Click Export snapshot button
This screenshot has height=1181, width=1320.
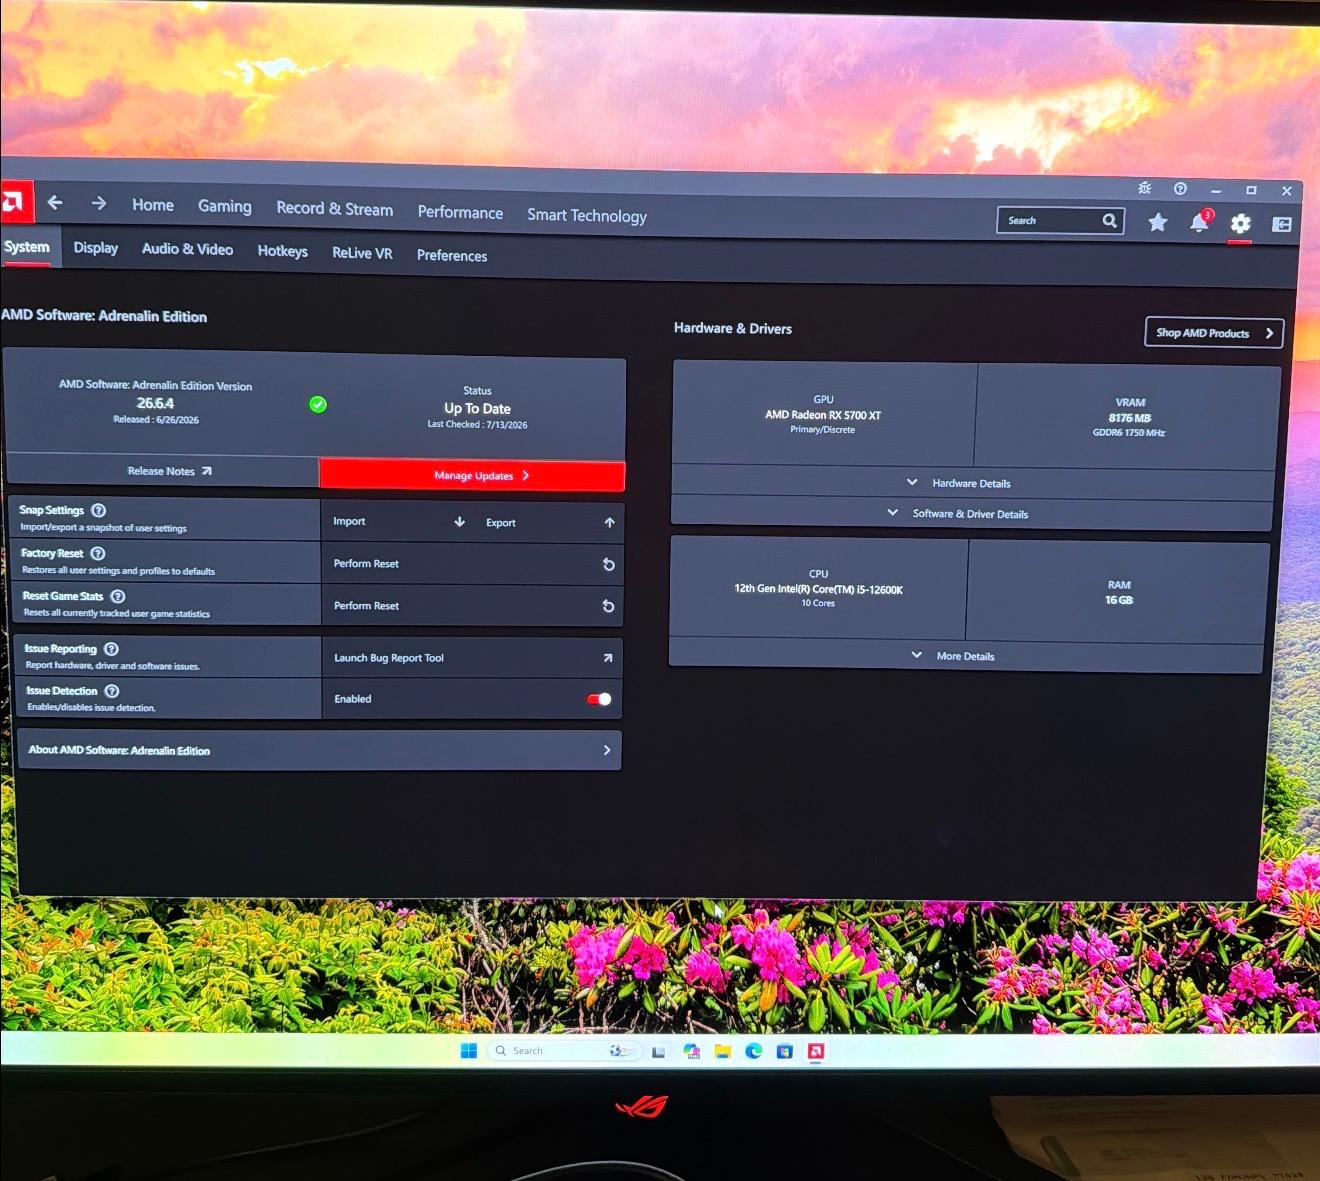tap(549, 523)
